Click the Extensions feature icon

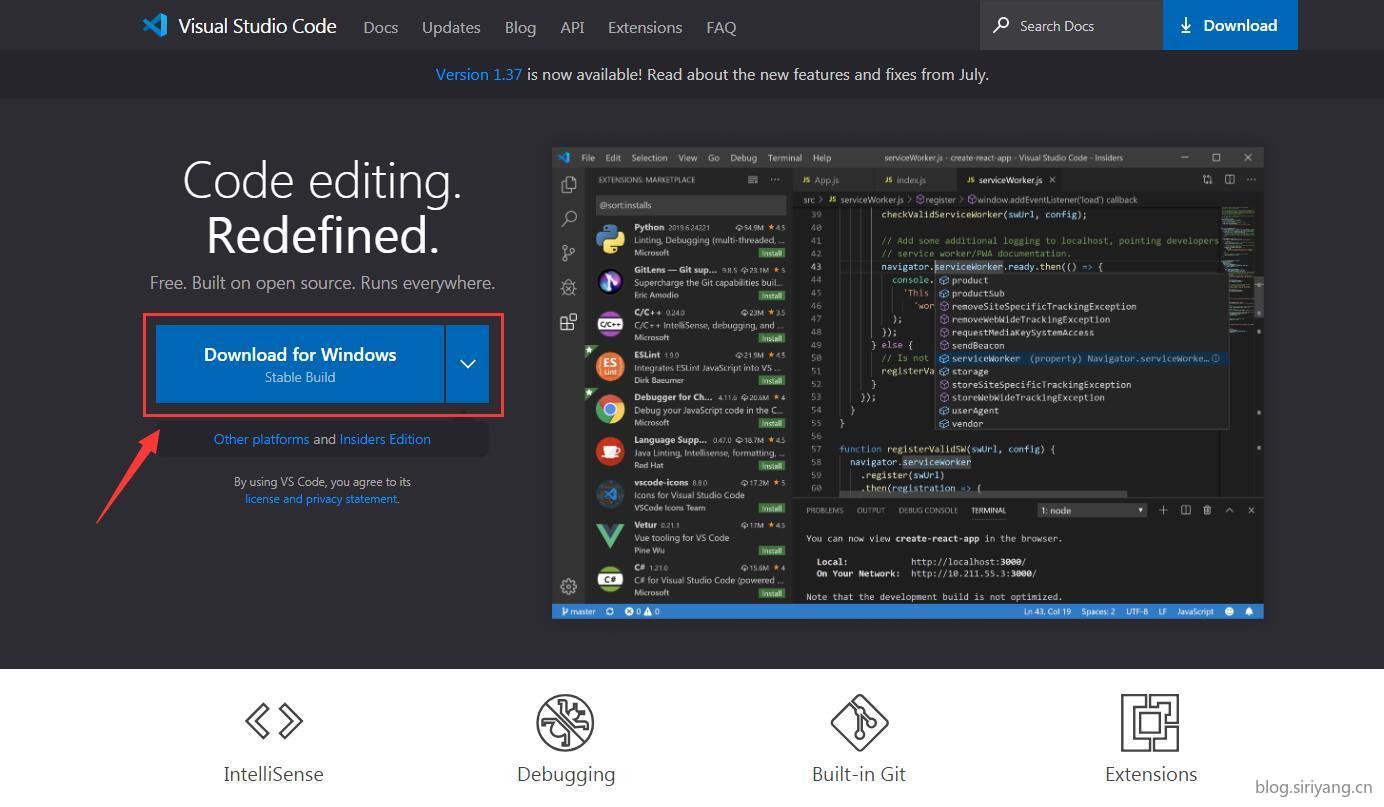pyautogui.click(x=1150, y=722)
